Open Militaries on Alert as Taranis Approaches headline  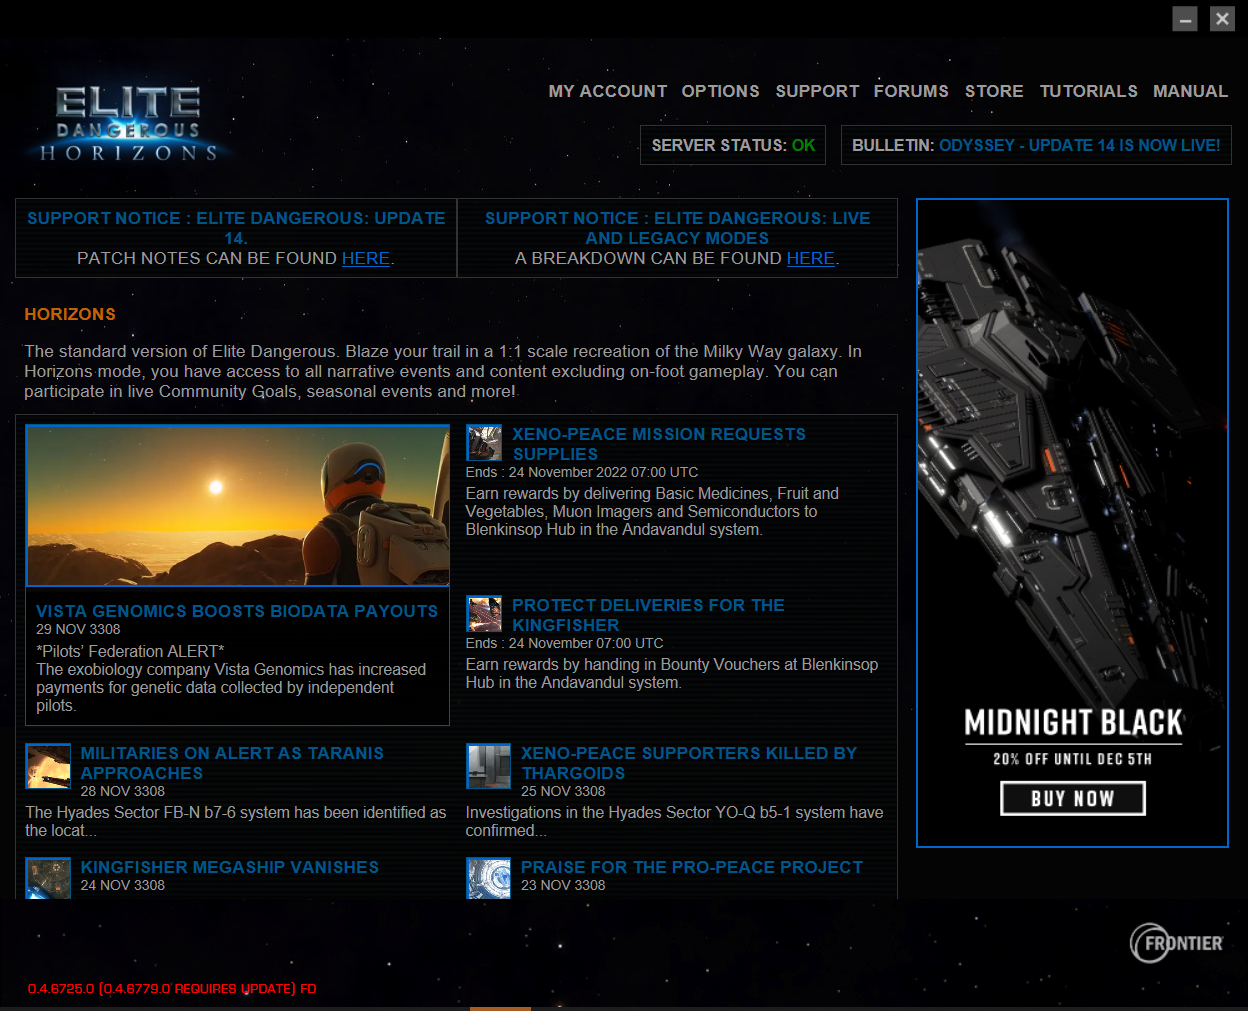(232, 763)
